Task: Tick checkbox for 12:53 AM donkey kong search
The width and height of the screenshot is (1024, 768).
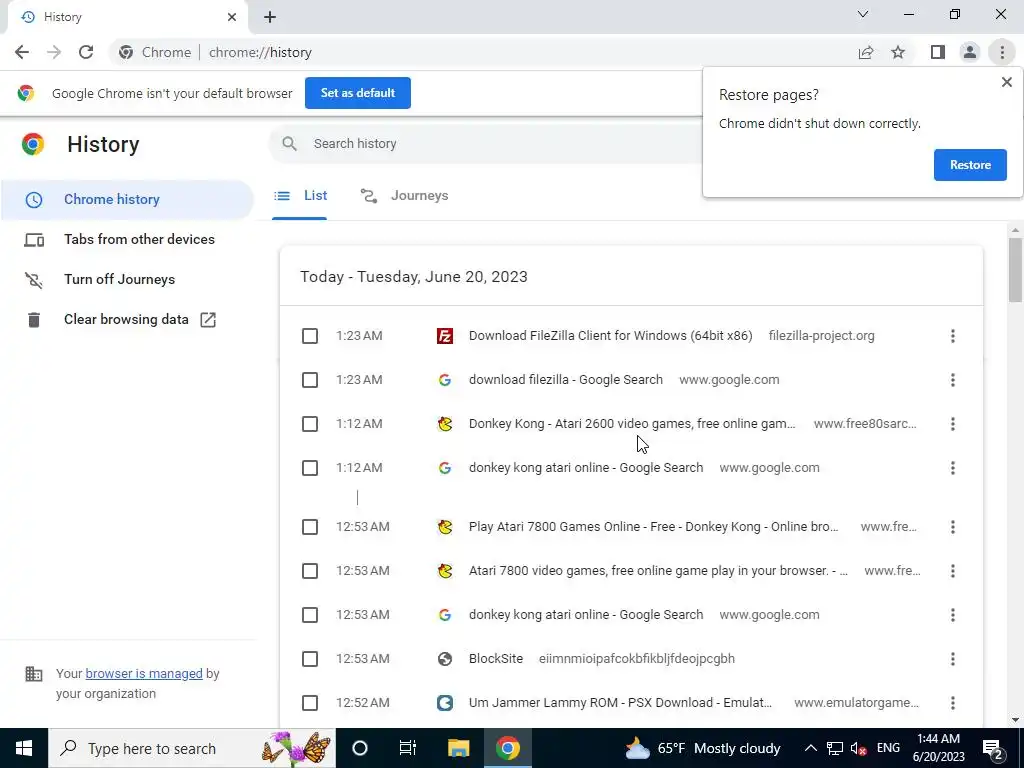Action: click(310, 615)
